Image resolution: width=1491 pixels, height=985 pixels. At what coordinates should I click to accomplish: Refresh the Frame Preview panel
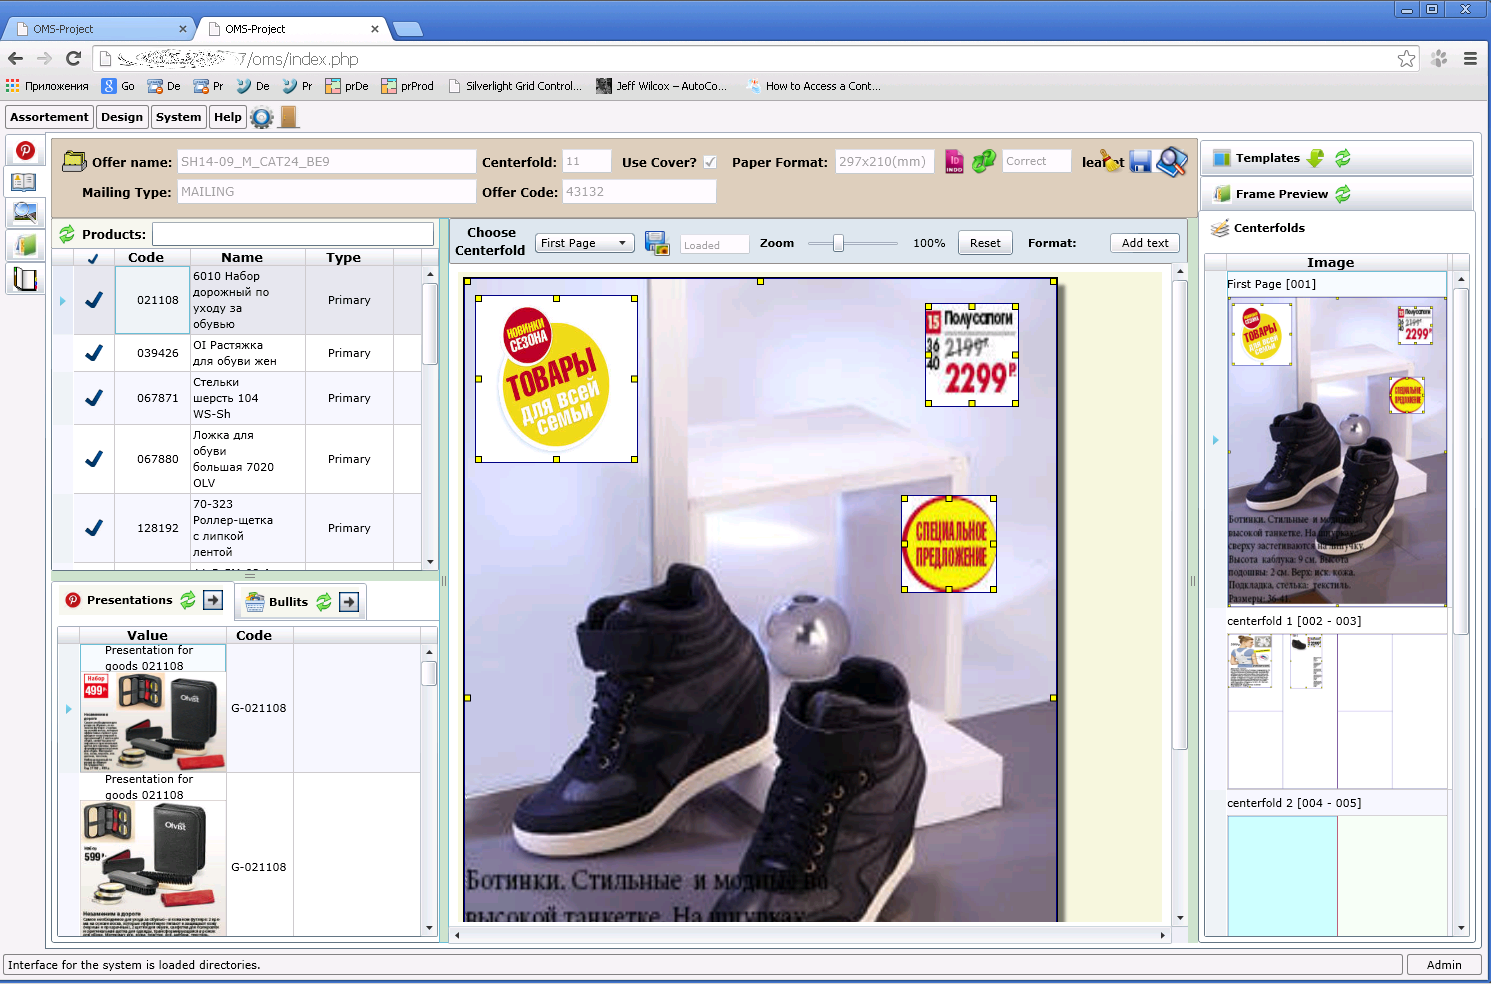pyautogui.click(x=1343, y=194)
